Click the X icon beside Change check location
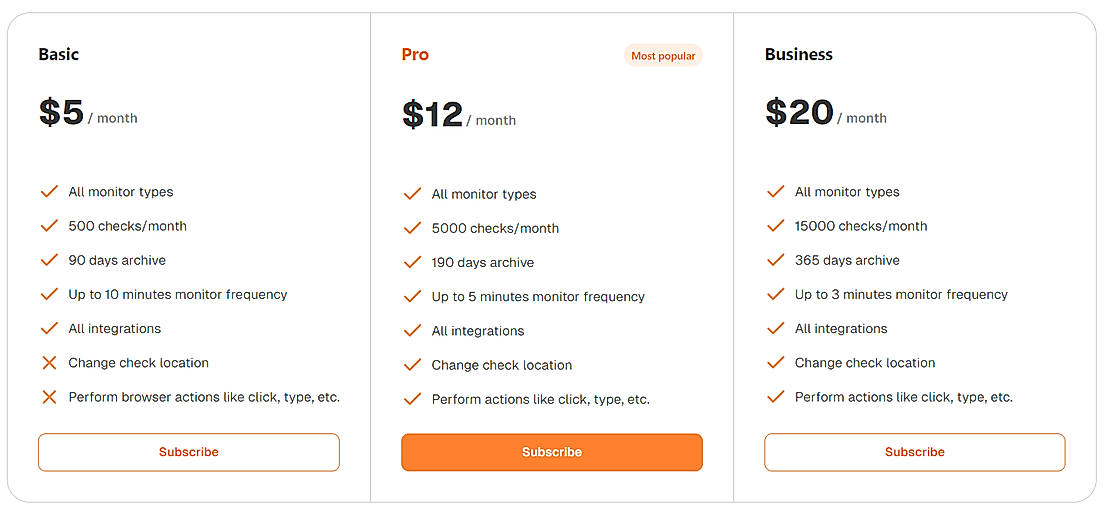This screenshot has width=1108, height=518. (49, 363)
